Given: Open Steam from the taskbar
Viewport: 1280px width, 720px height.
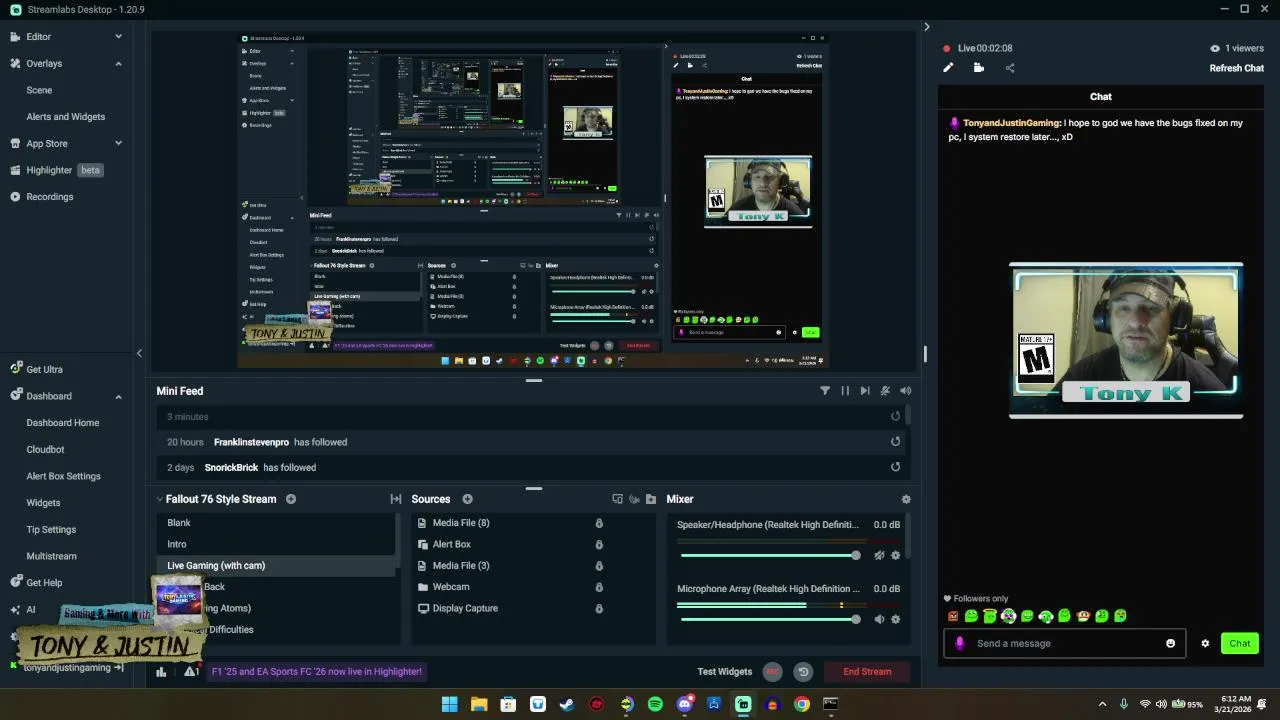Looking at the screenshot, I should point(567,704).
